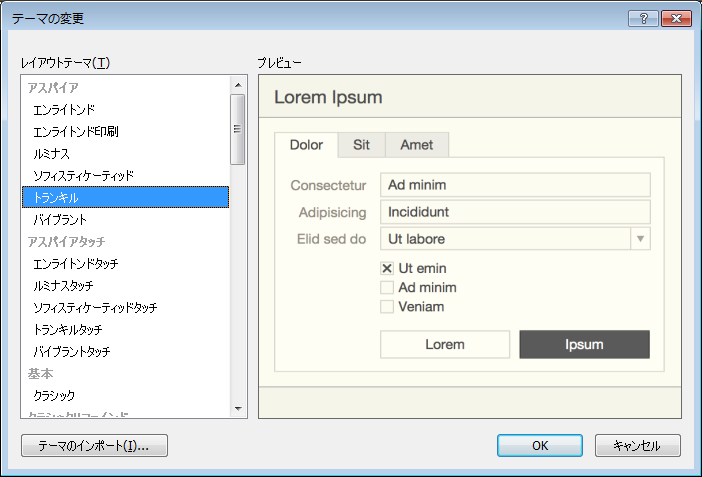Switch to the Amet tab
Image resolution: width=702 pixels, height=477 pixels.
click(417, 145)
